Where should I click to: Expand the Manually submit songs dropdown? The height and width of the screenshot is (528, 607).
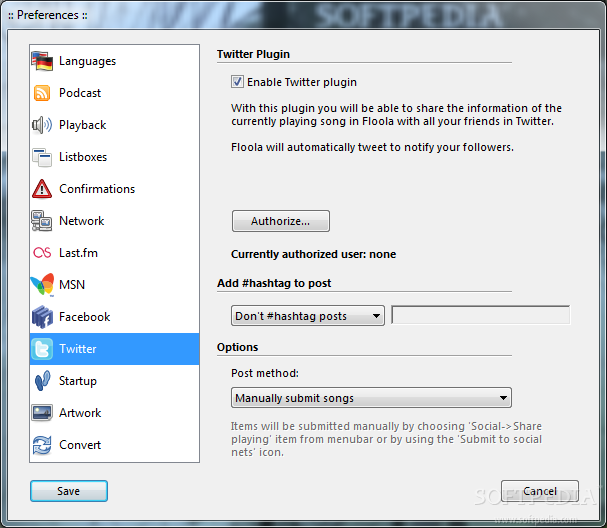[371, 398]
